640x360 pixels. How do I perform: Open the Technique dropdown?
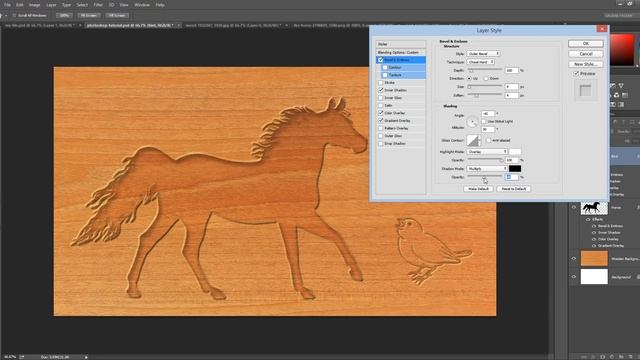480,62
